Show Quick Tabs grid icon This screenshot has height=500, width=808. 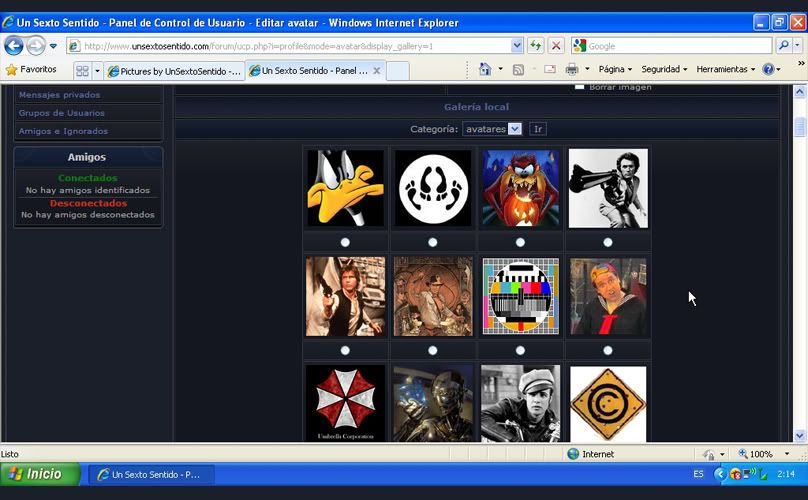(82, 71)
